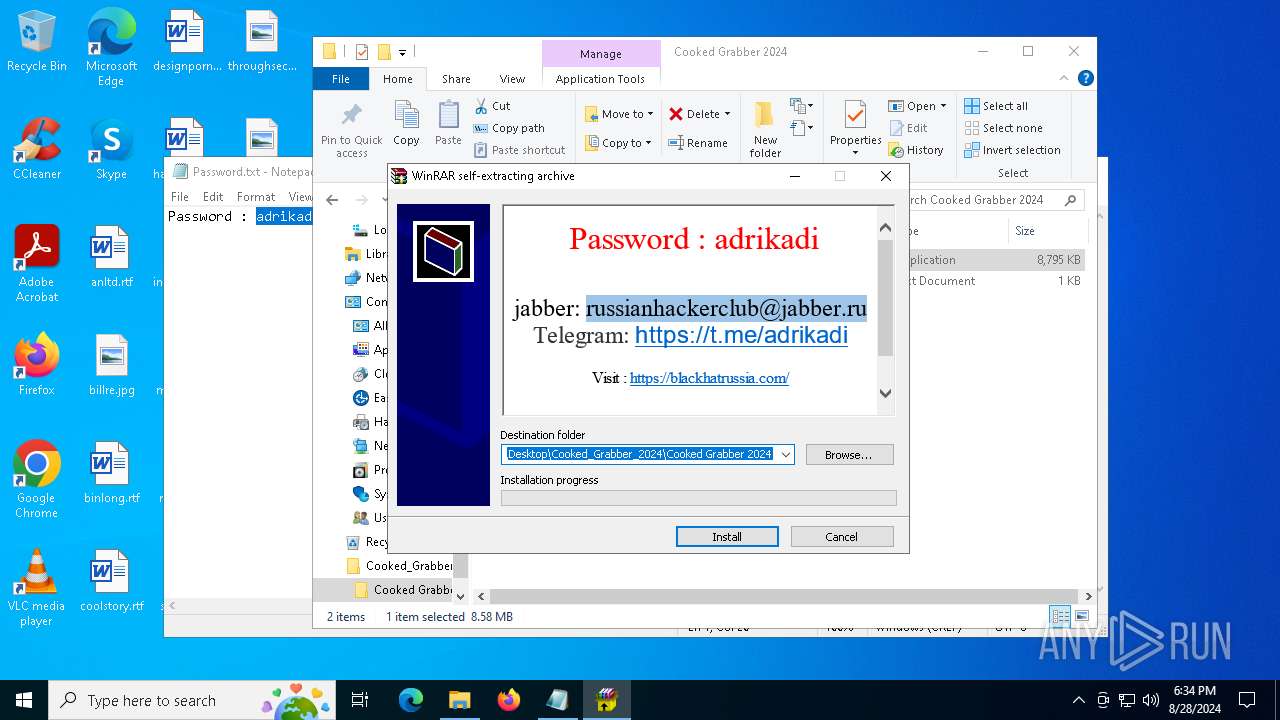Open Recycle Bin desktop icon

(37, 42)
